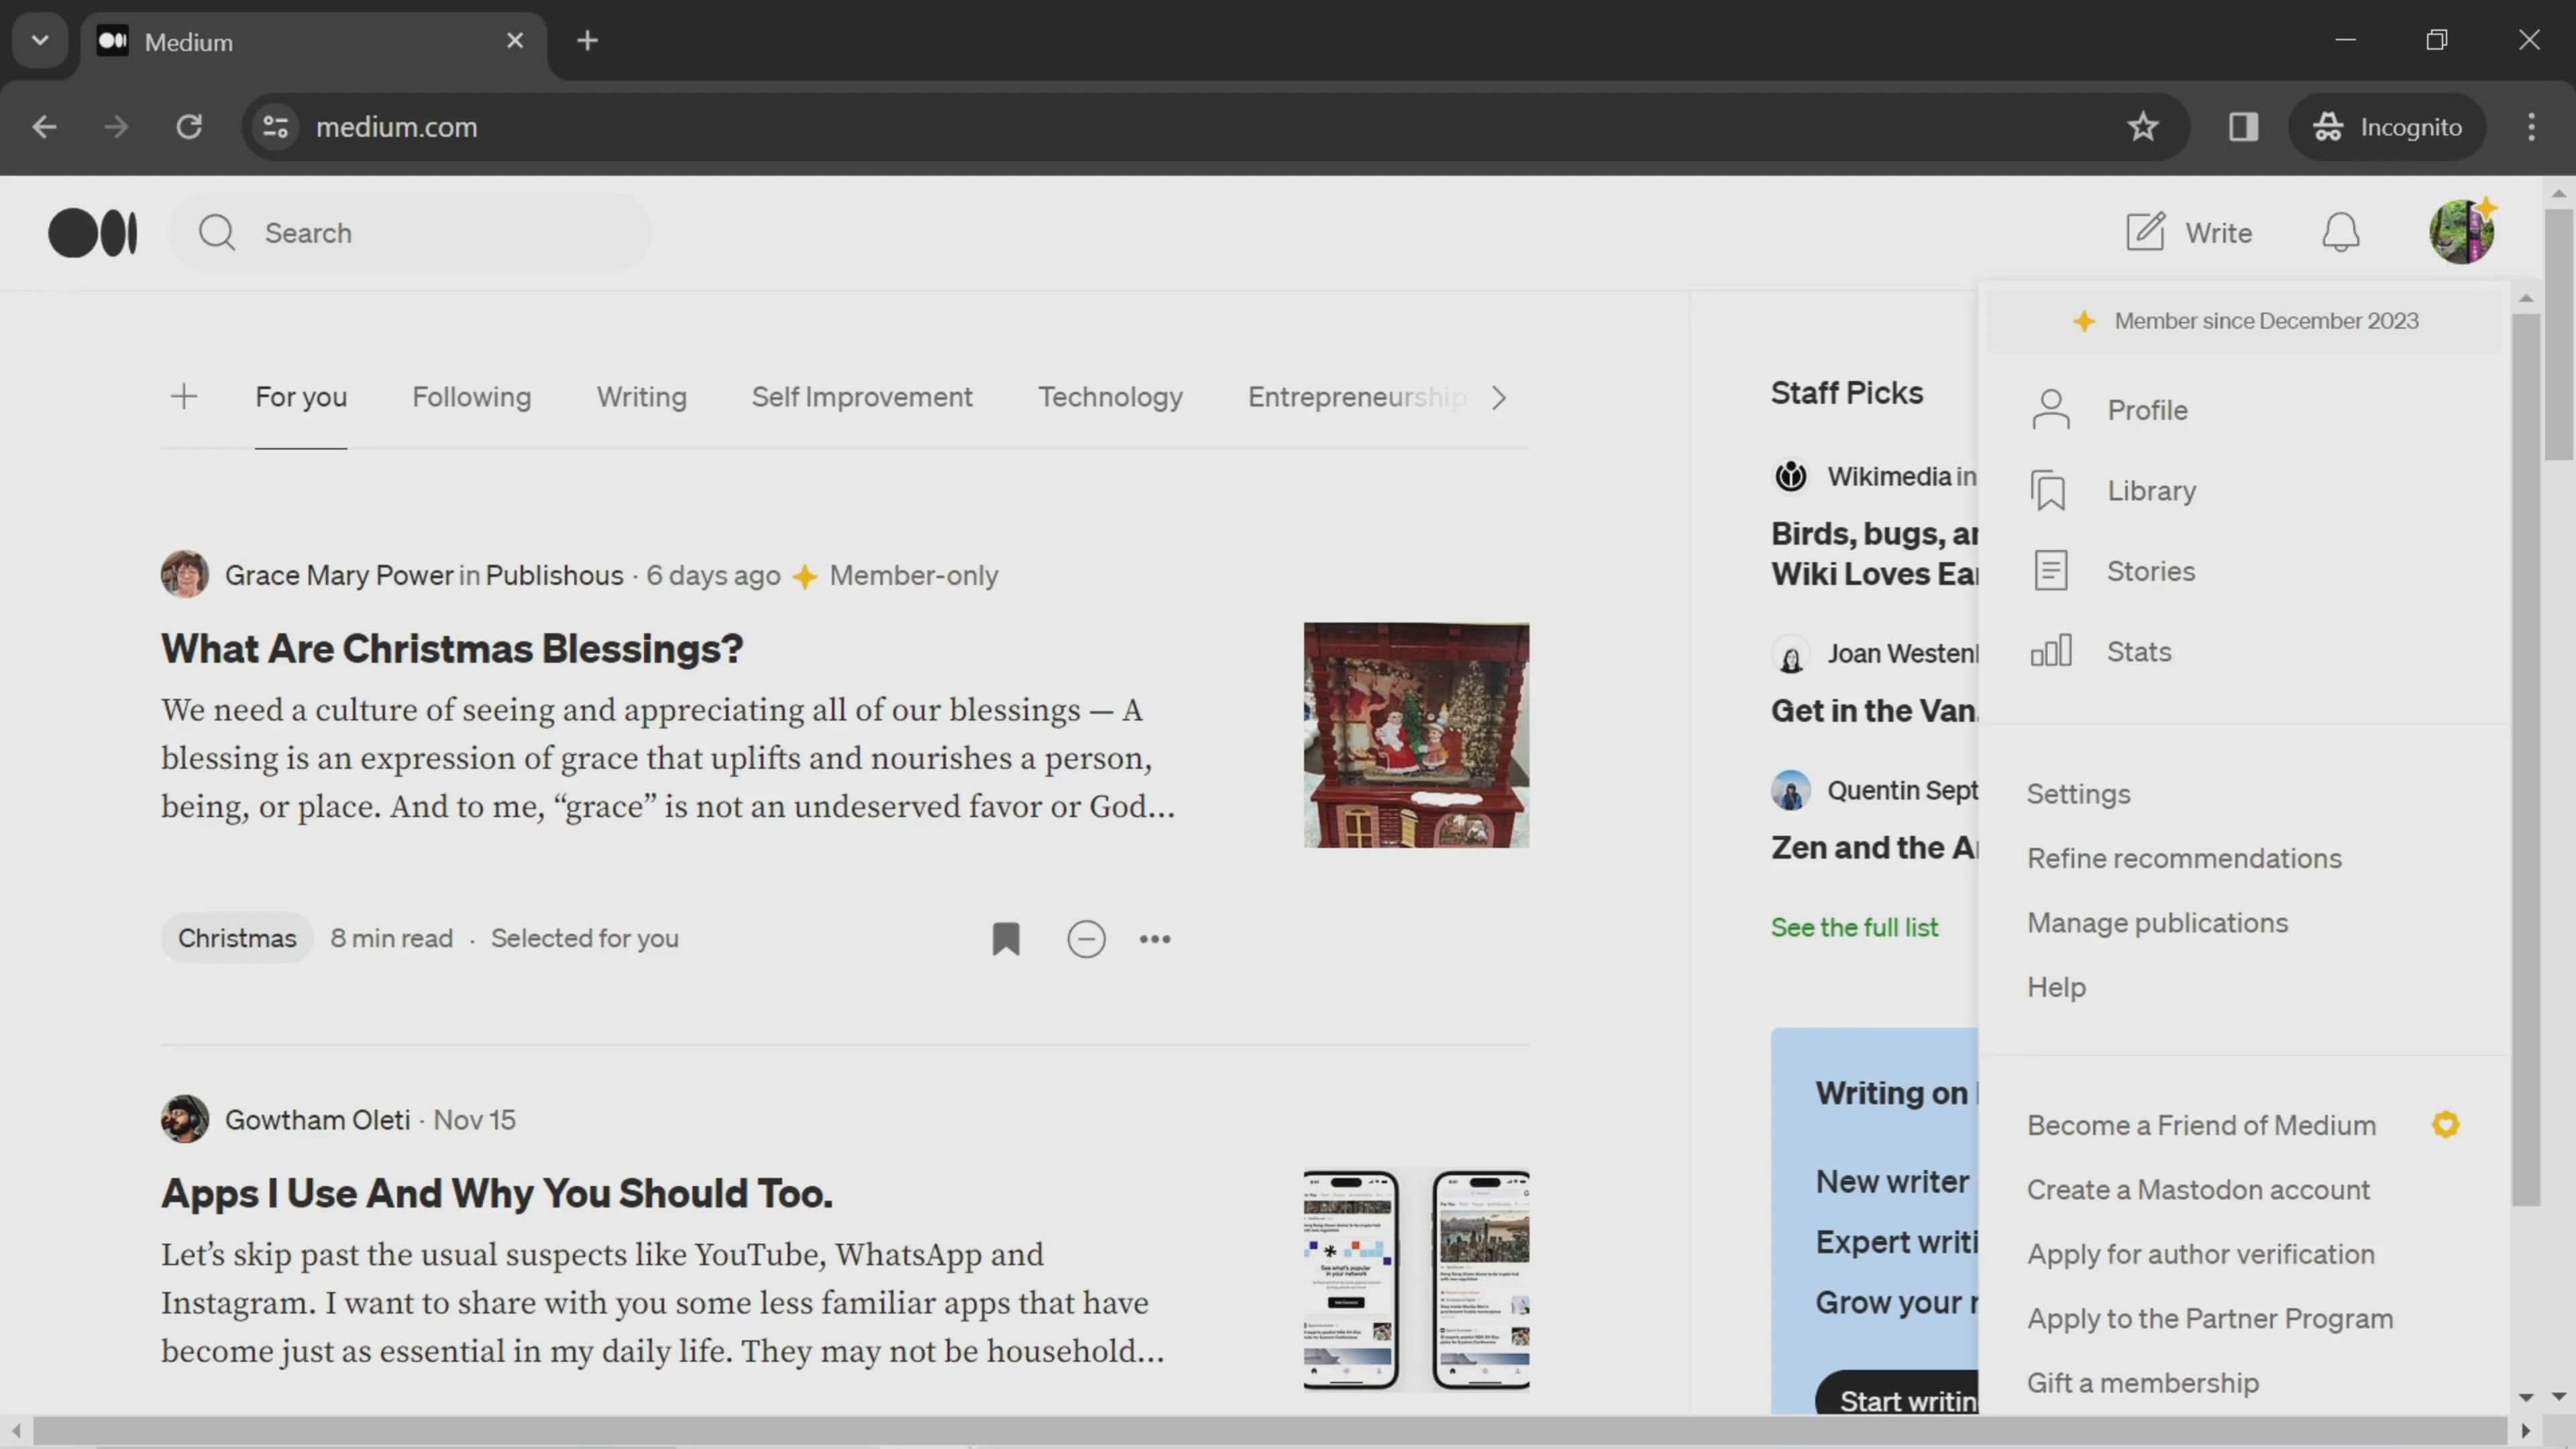
Task: Click Member since December 2023 banner
Action: pyautogui.click(x=2245, y=321)
